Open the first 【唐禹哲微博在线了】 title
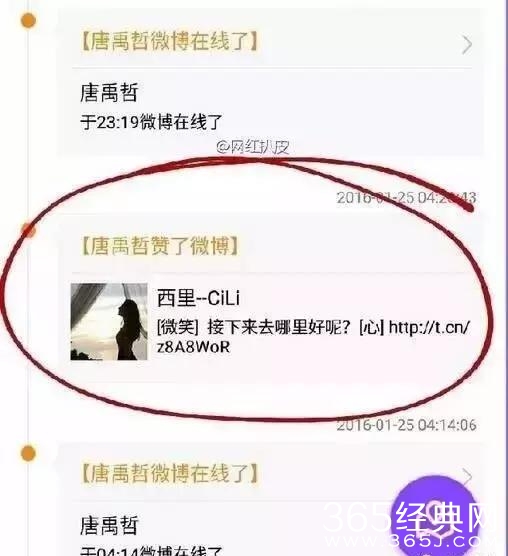The height and width of the screenshot is (556, 508). (x=170, y=41)
